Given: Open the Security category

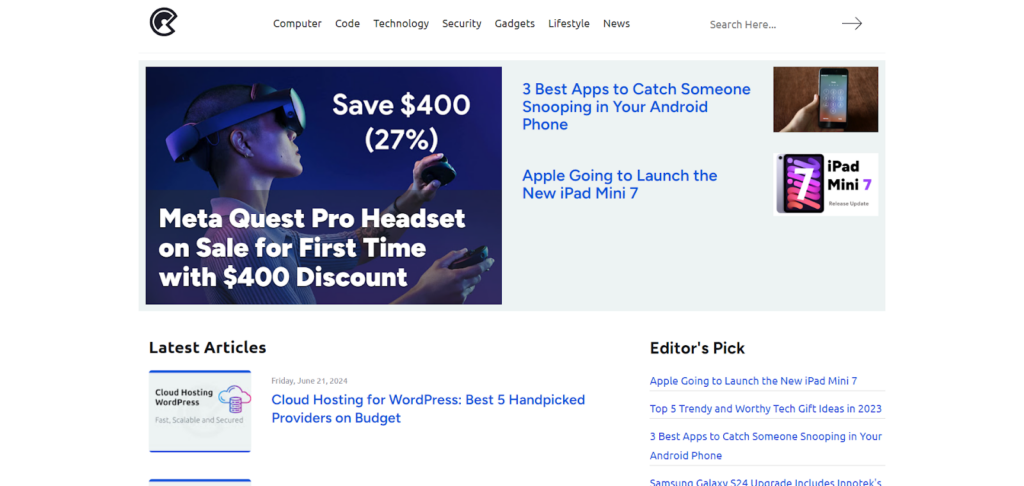Looking at the screenshot, I should click(x=461, y=24).
